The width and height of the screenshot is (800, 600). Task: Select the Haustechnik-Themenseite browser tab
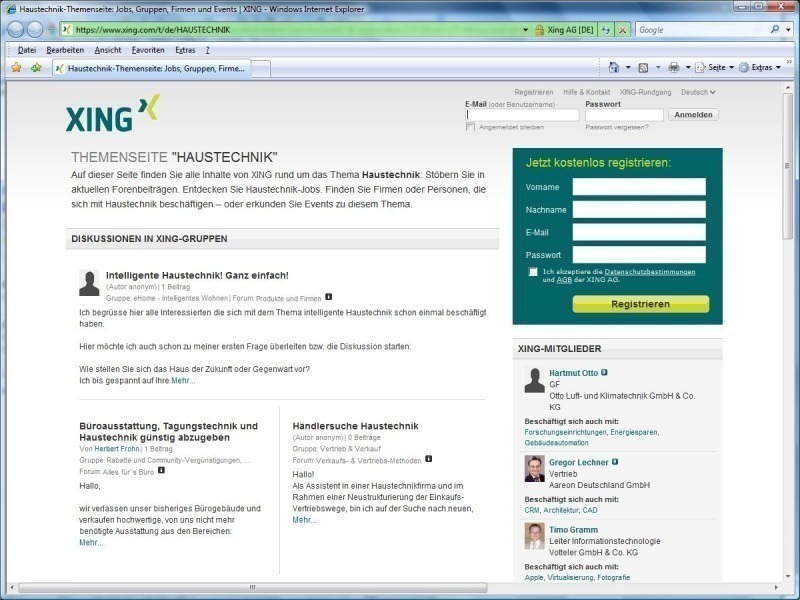pyautogui.click(x=152, y=68)
